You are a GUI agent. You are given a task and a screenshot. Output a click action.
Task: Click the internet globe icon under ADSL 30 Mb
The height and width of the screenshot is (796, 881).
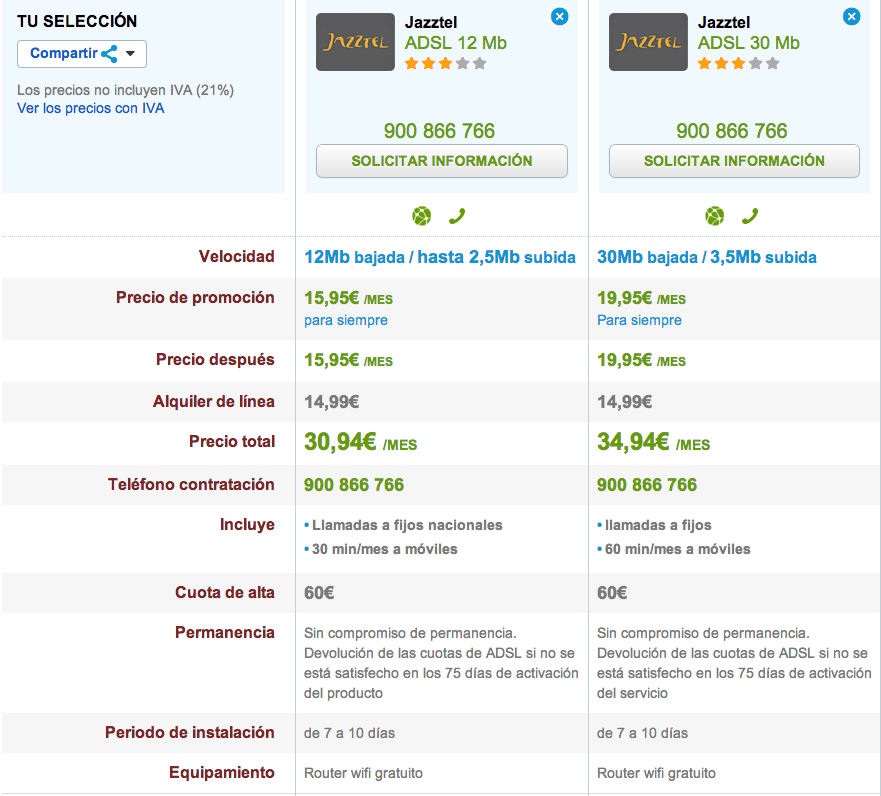[x=714, y=216]
